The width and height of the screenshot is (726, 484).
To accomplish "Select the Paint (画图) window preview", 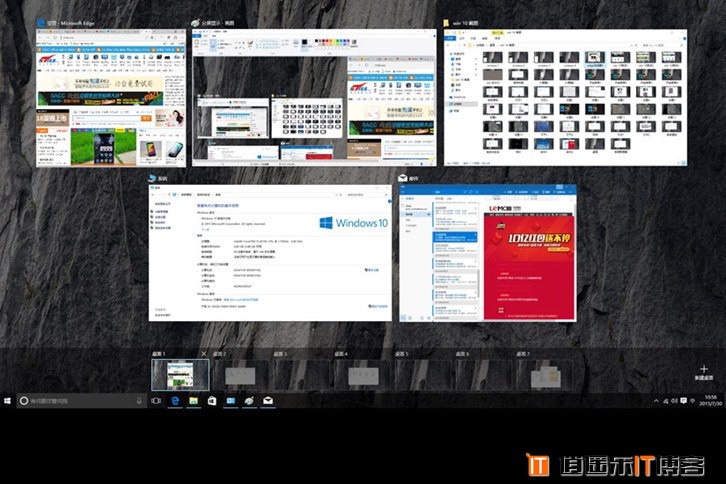I will (x=314, y=98).
